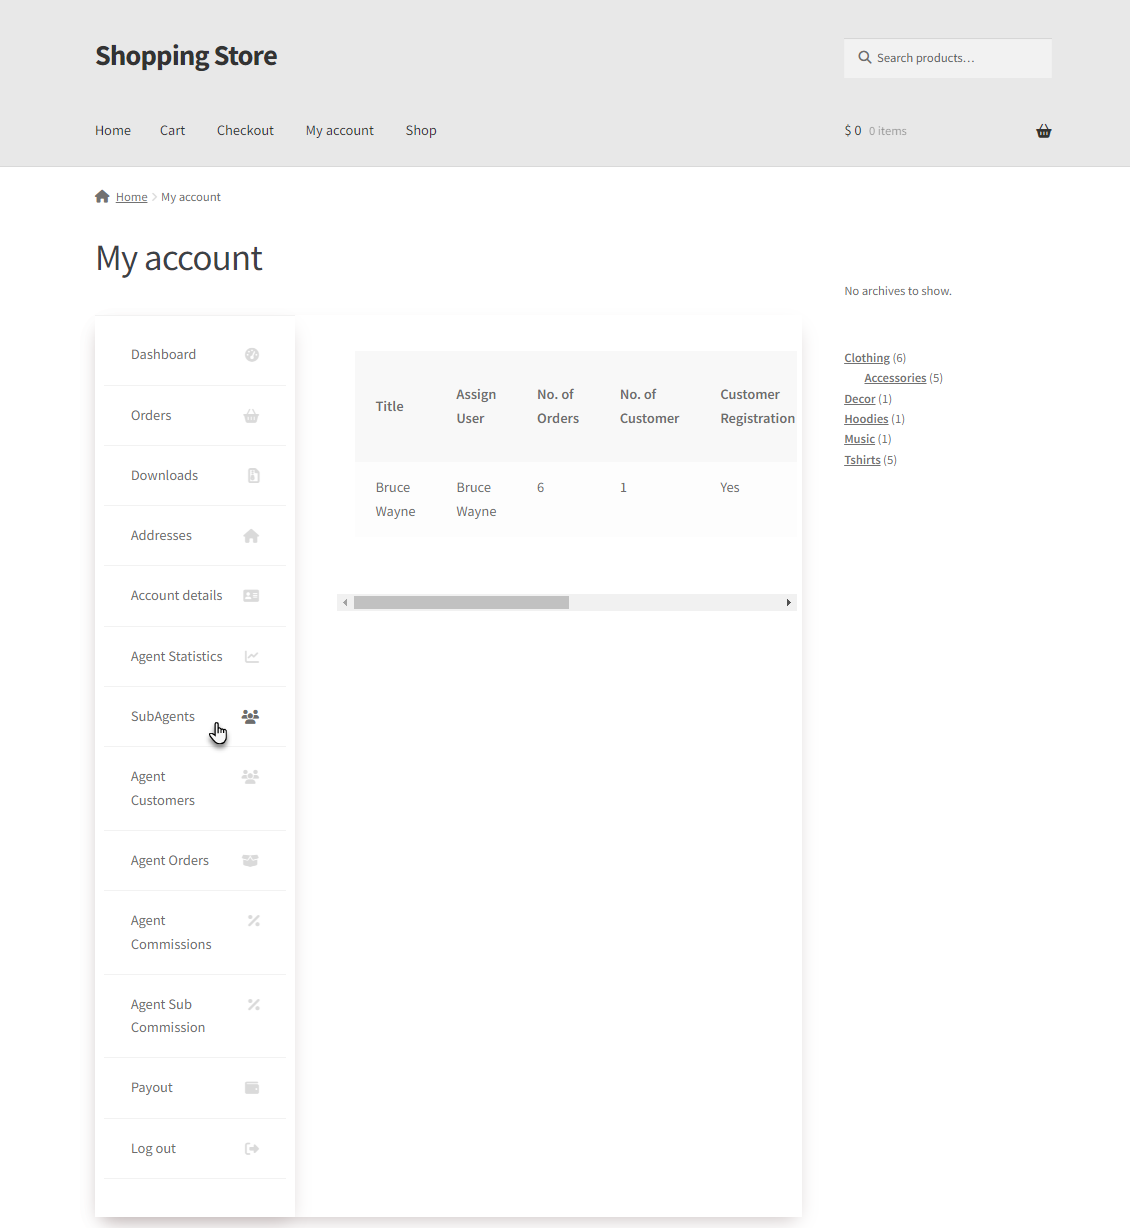1130x1228 pixels.
Task: Click the Agent Orders boxes icon
Action: point(251,861)
